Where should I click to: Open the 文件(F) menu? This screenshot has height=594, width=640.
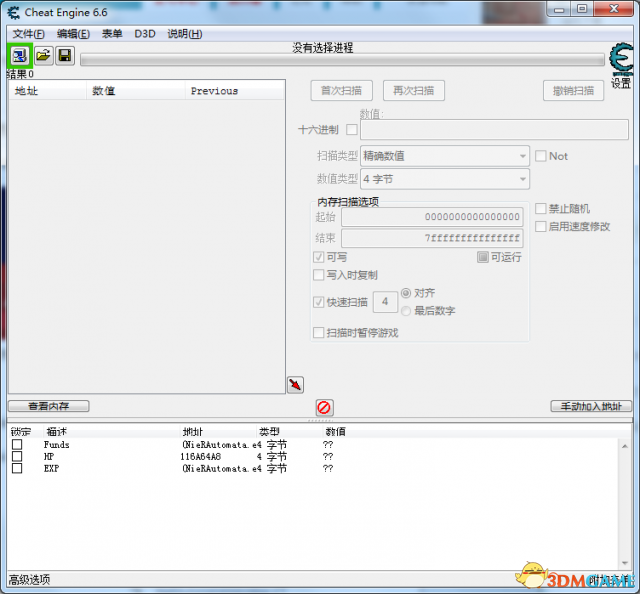pos(29,34)
